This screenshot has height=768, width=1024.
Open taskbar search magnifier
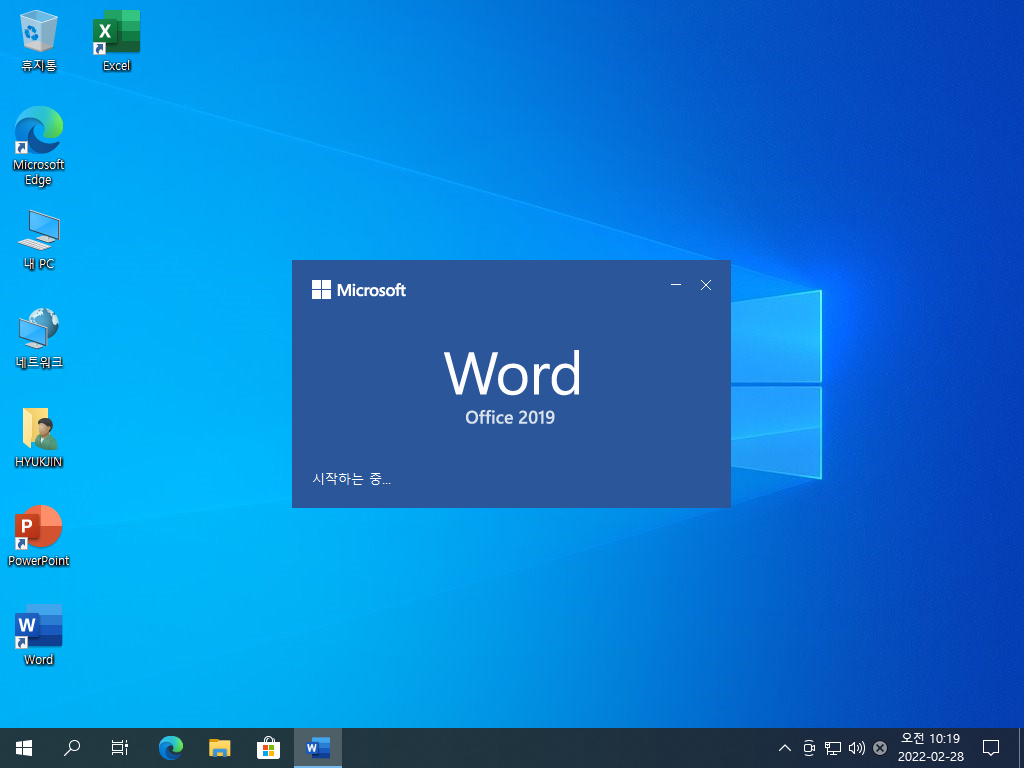pos(72,748)
